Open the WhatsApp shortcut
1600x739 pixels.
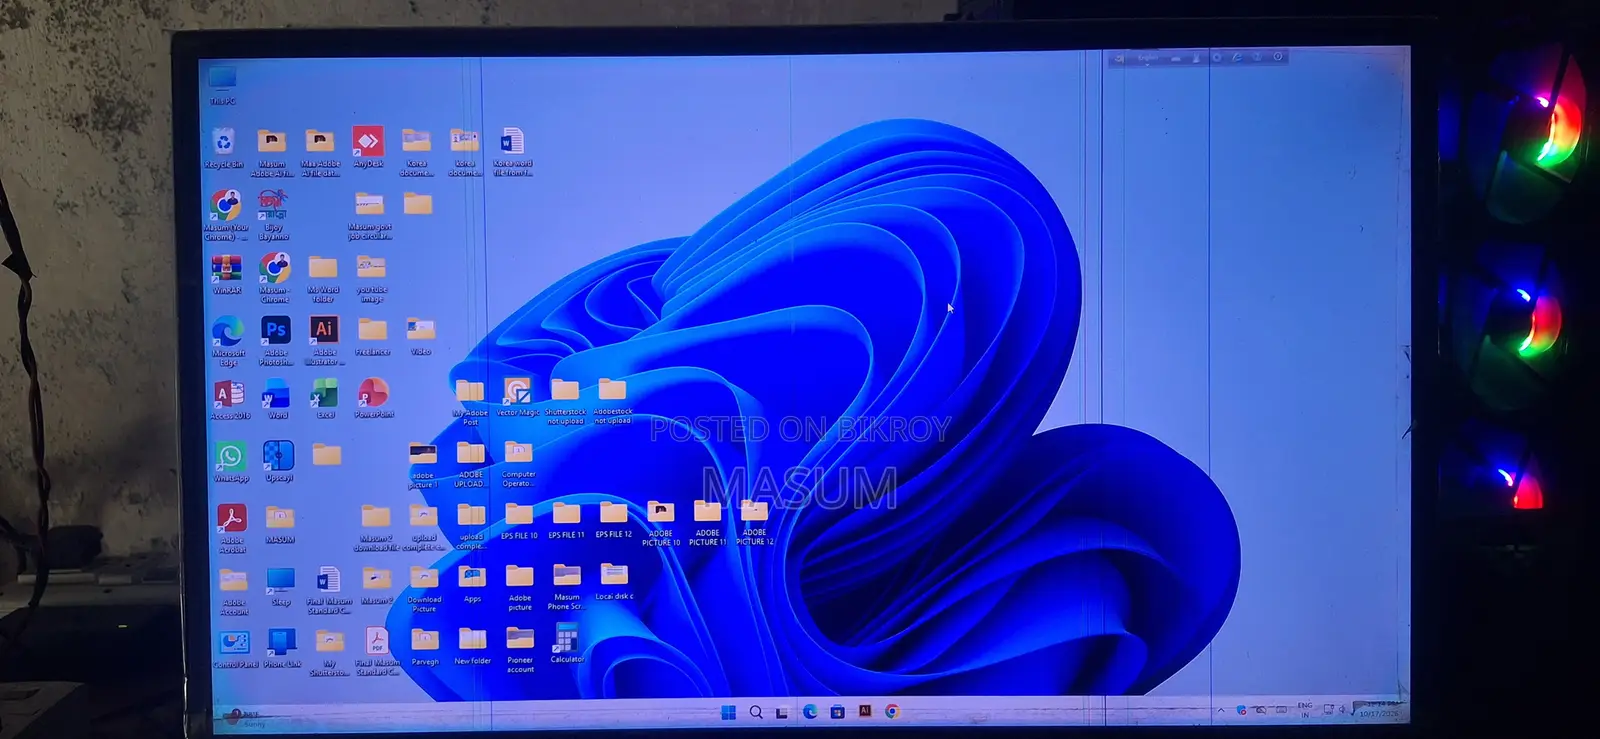pyautogui.click(x=231, y=463)
